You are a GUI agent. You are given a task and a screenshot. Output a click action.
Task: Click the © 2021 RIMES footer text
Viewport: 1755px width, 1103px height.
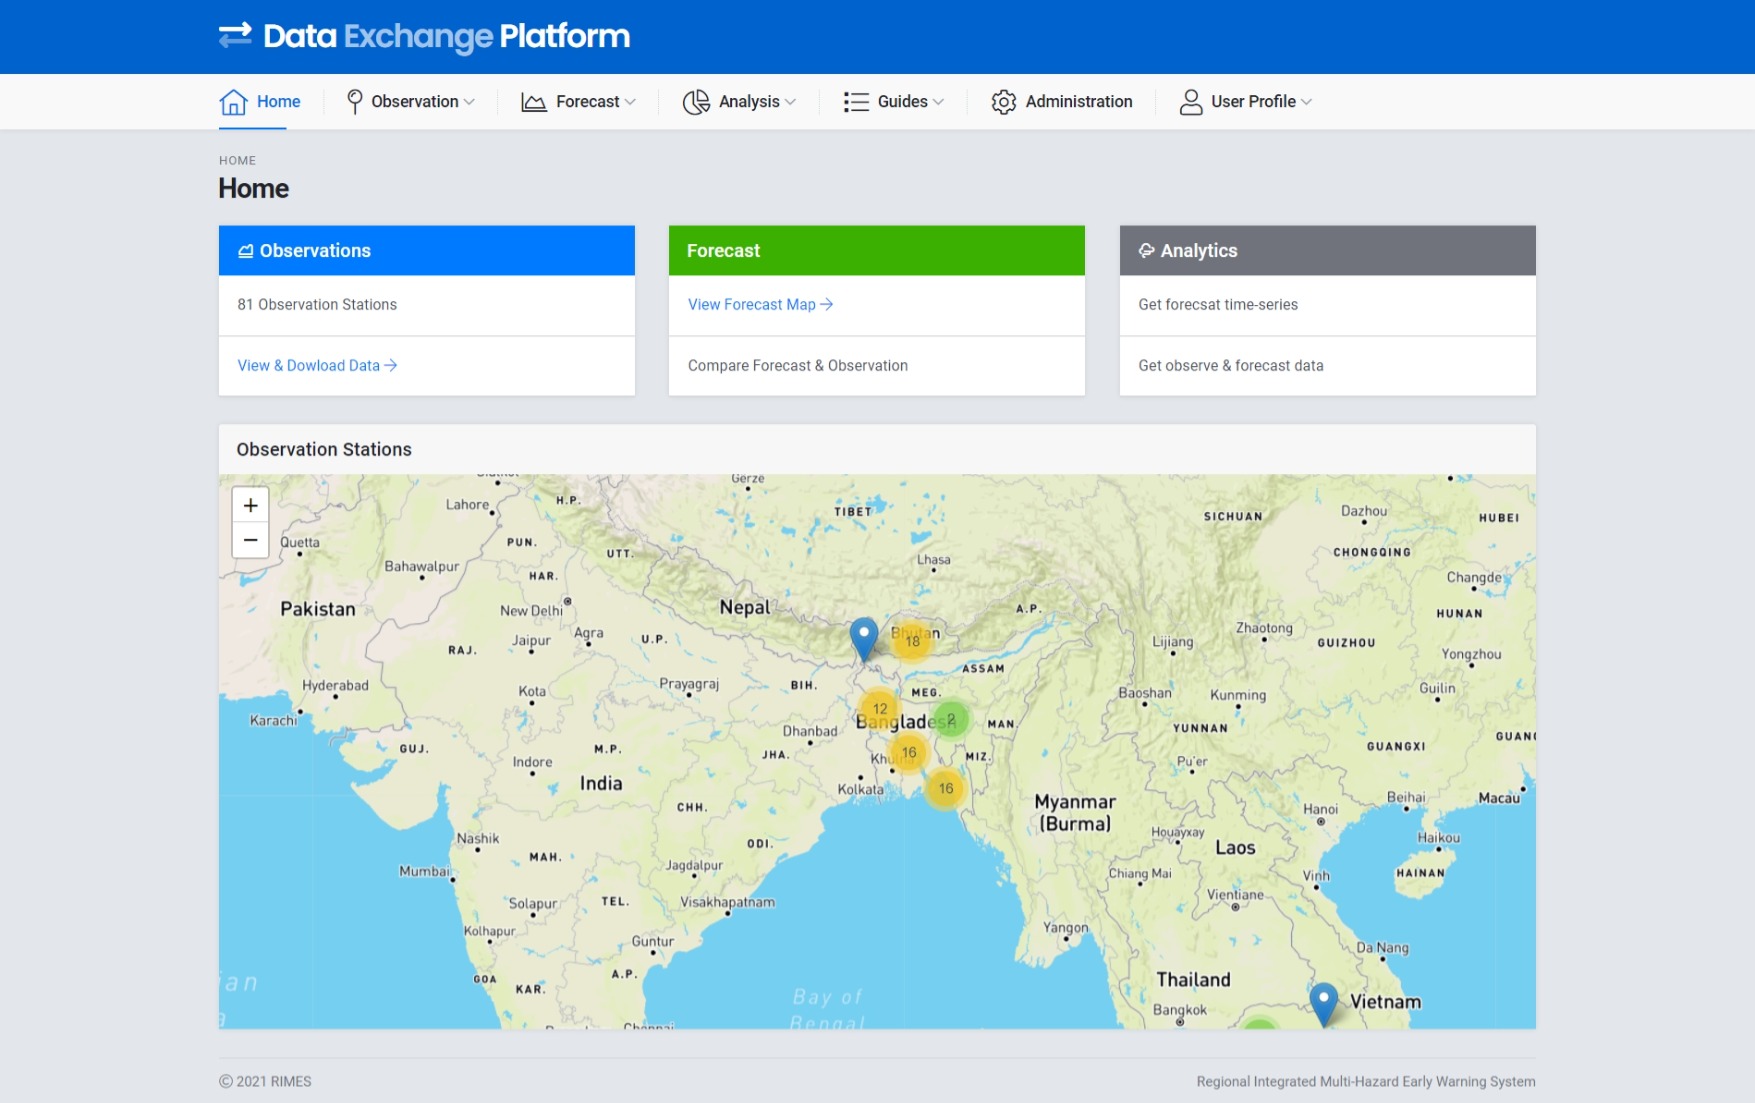[265, 1082]
